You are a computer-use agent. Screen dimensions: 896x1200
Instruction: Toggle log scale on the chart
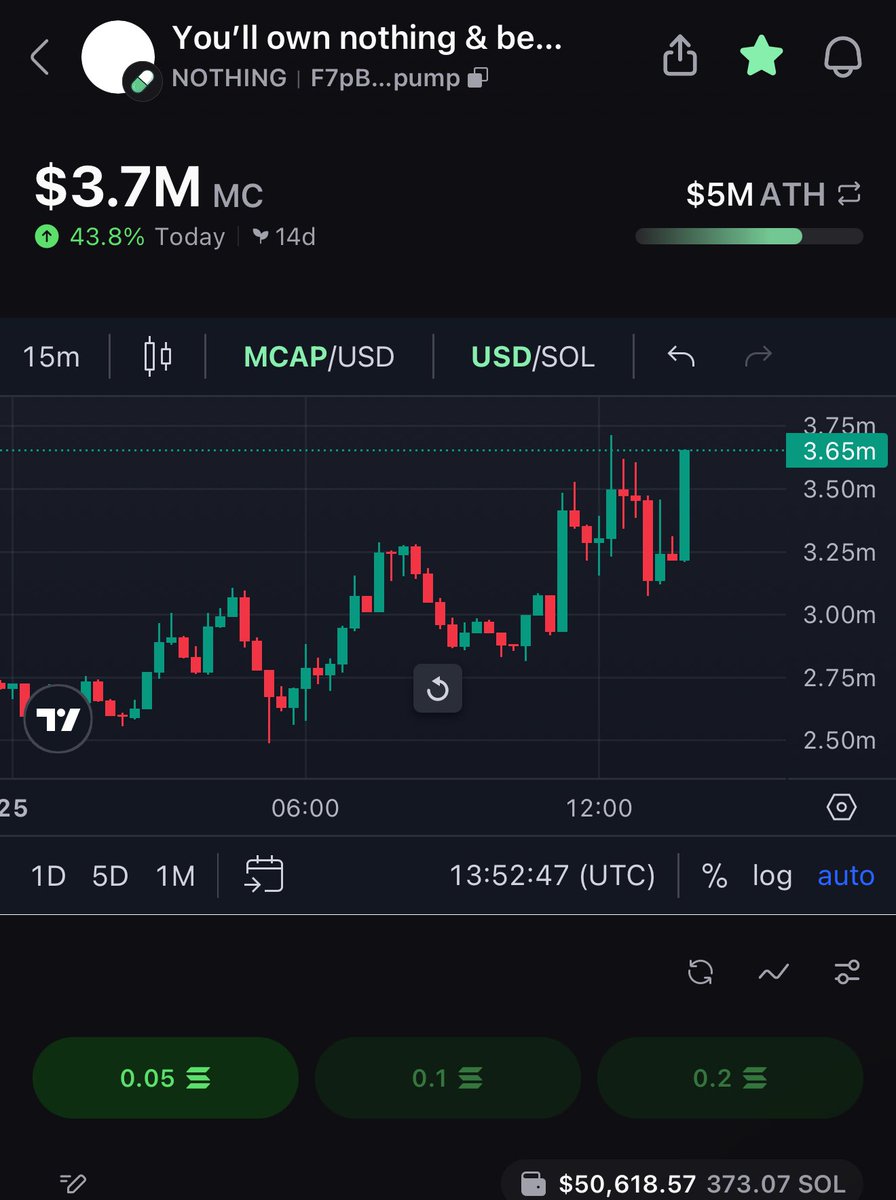[x=772, y=876]
